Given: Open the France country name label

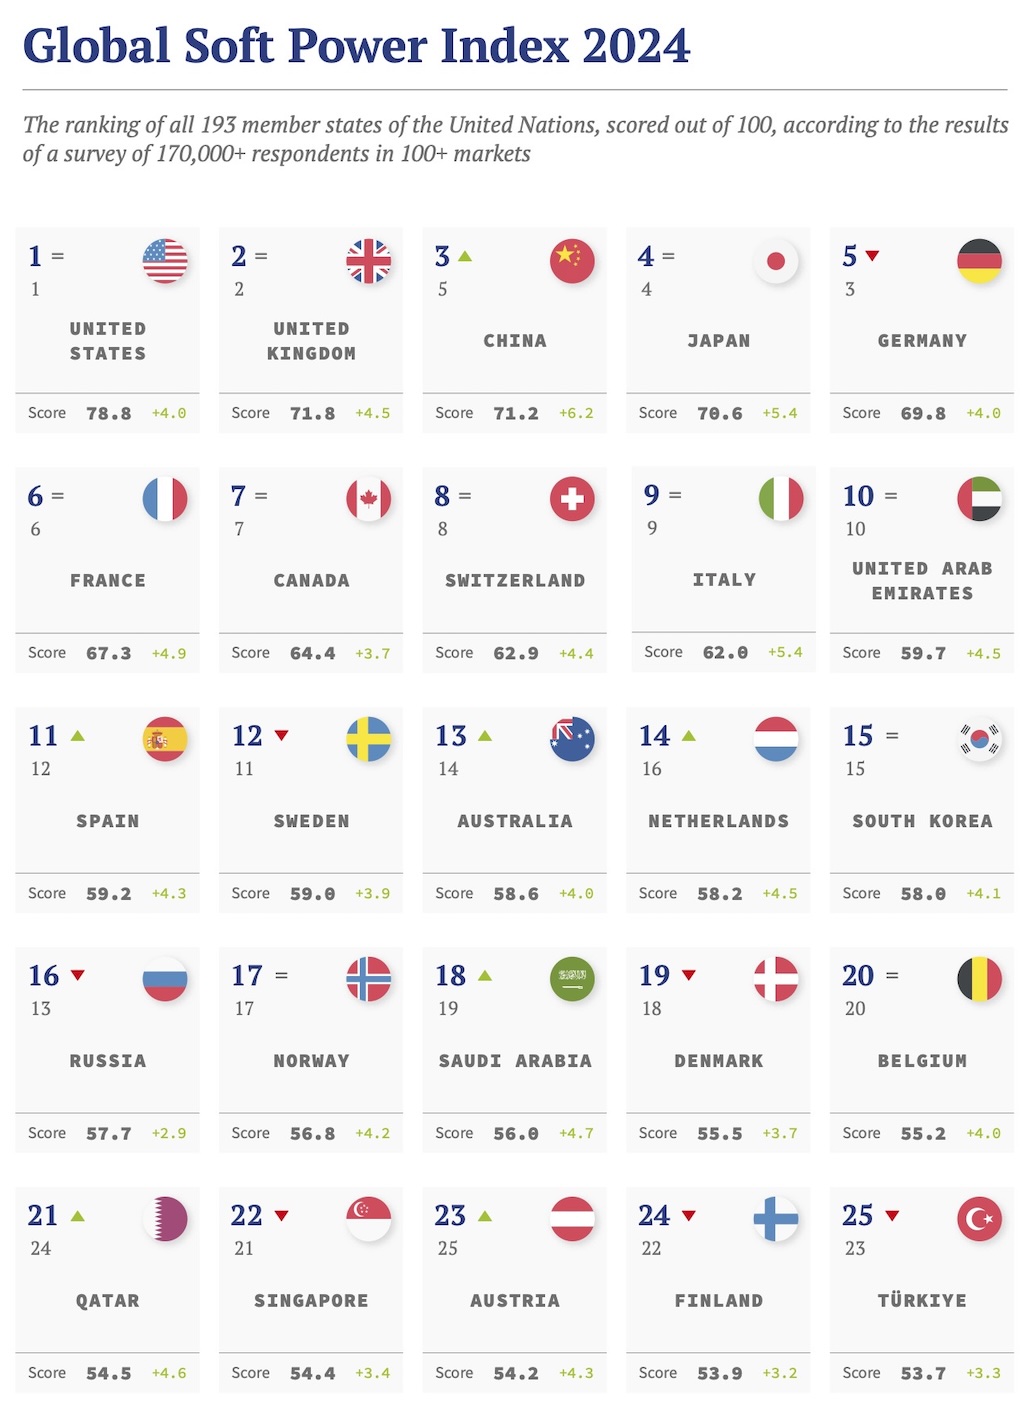Looking at the screenshot, I should click(x=108, y=581).
